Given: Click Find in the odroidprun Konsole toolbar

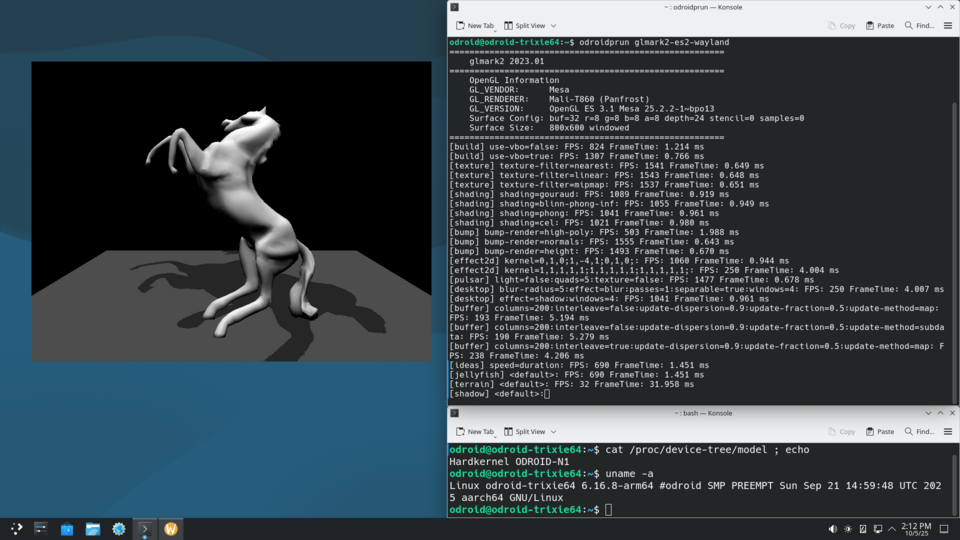Looking at the screenshot, I should tap(921, 25).
